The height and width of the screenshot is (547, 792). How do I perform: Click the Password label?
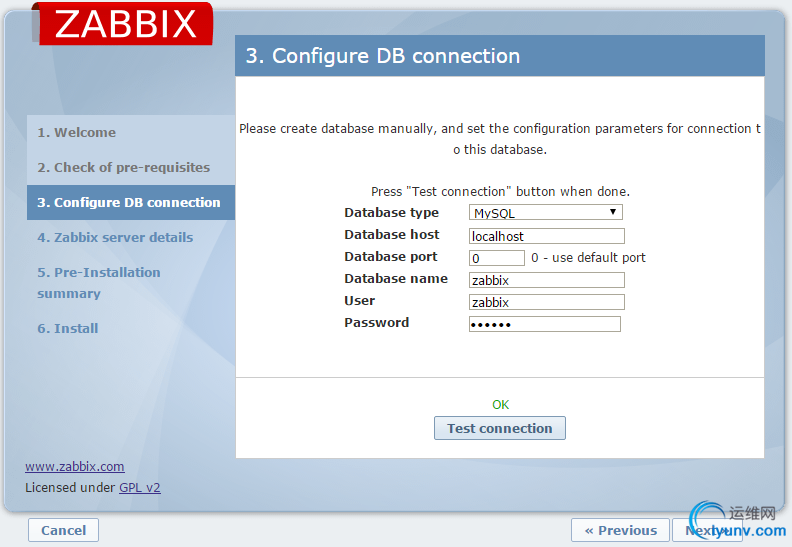coord(377,322)
